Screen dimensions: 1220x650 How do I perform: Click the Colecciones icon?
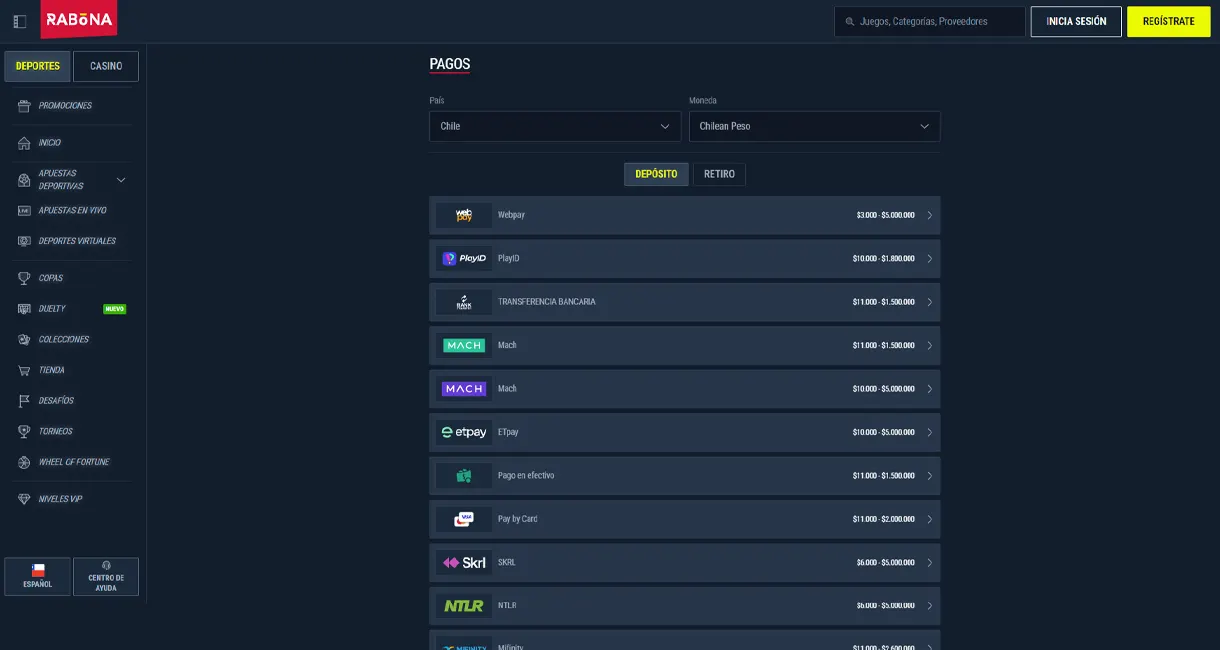[x=24, y=340]
